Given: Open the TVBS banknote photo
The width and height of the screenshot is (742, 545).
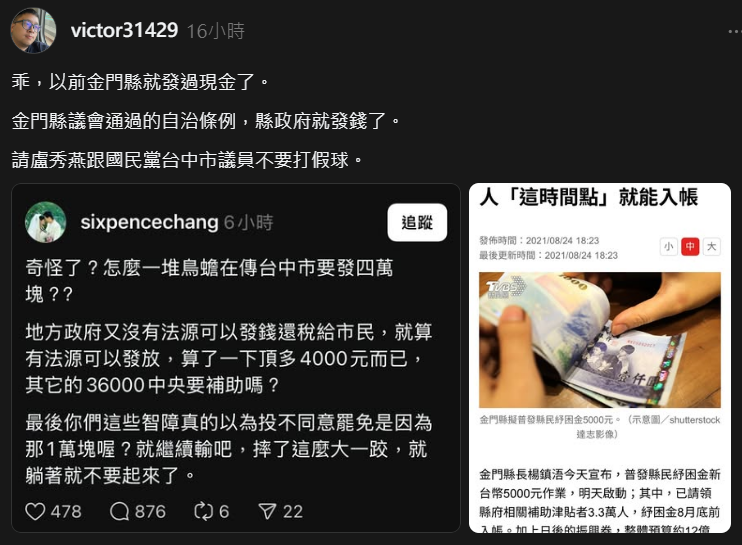Looking at the screenshot, I should [600, 340].
